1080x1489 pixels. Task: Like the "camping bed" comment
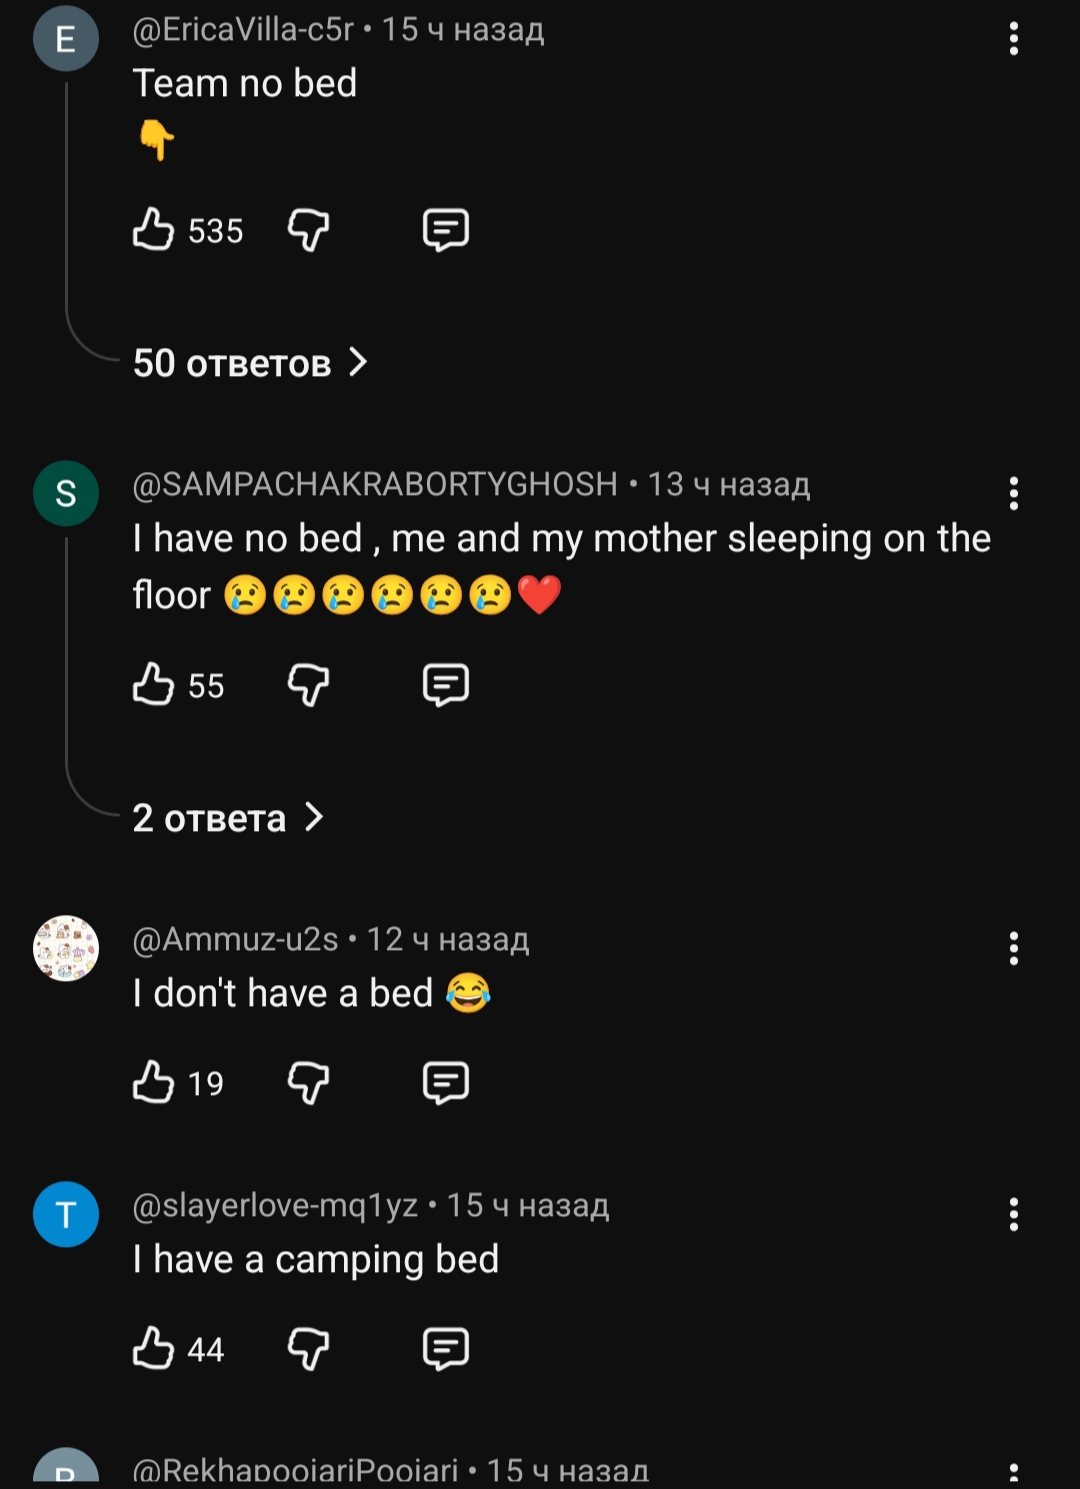pos(153,1348)
